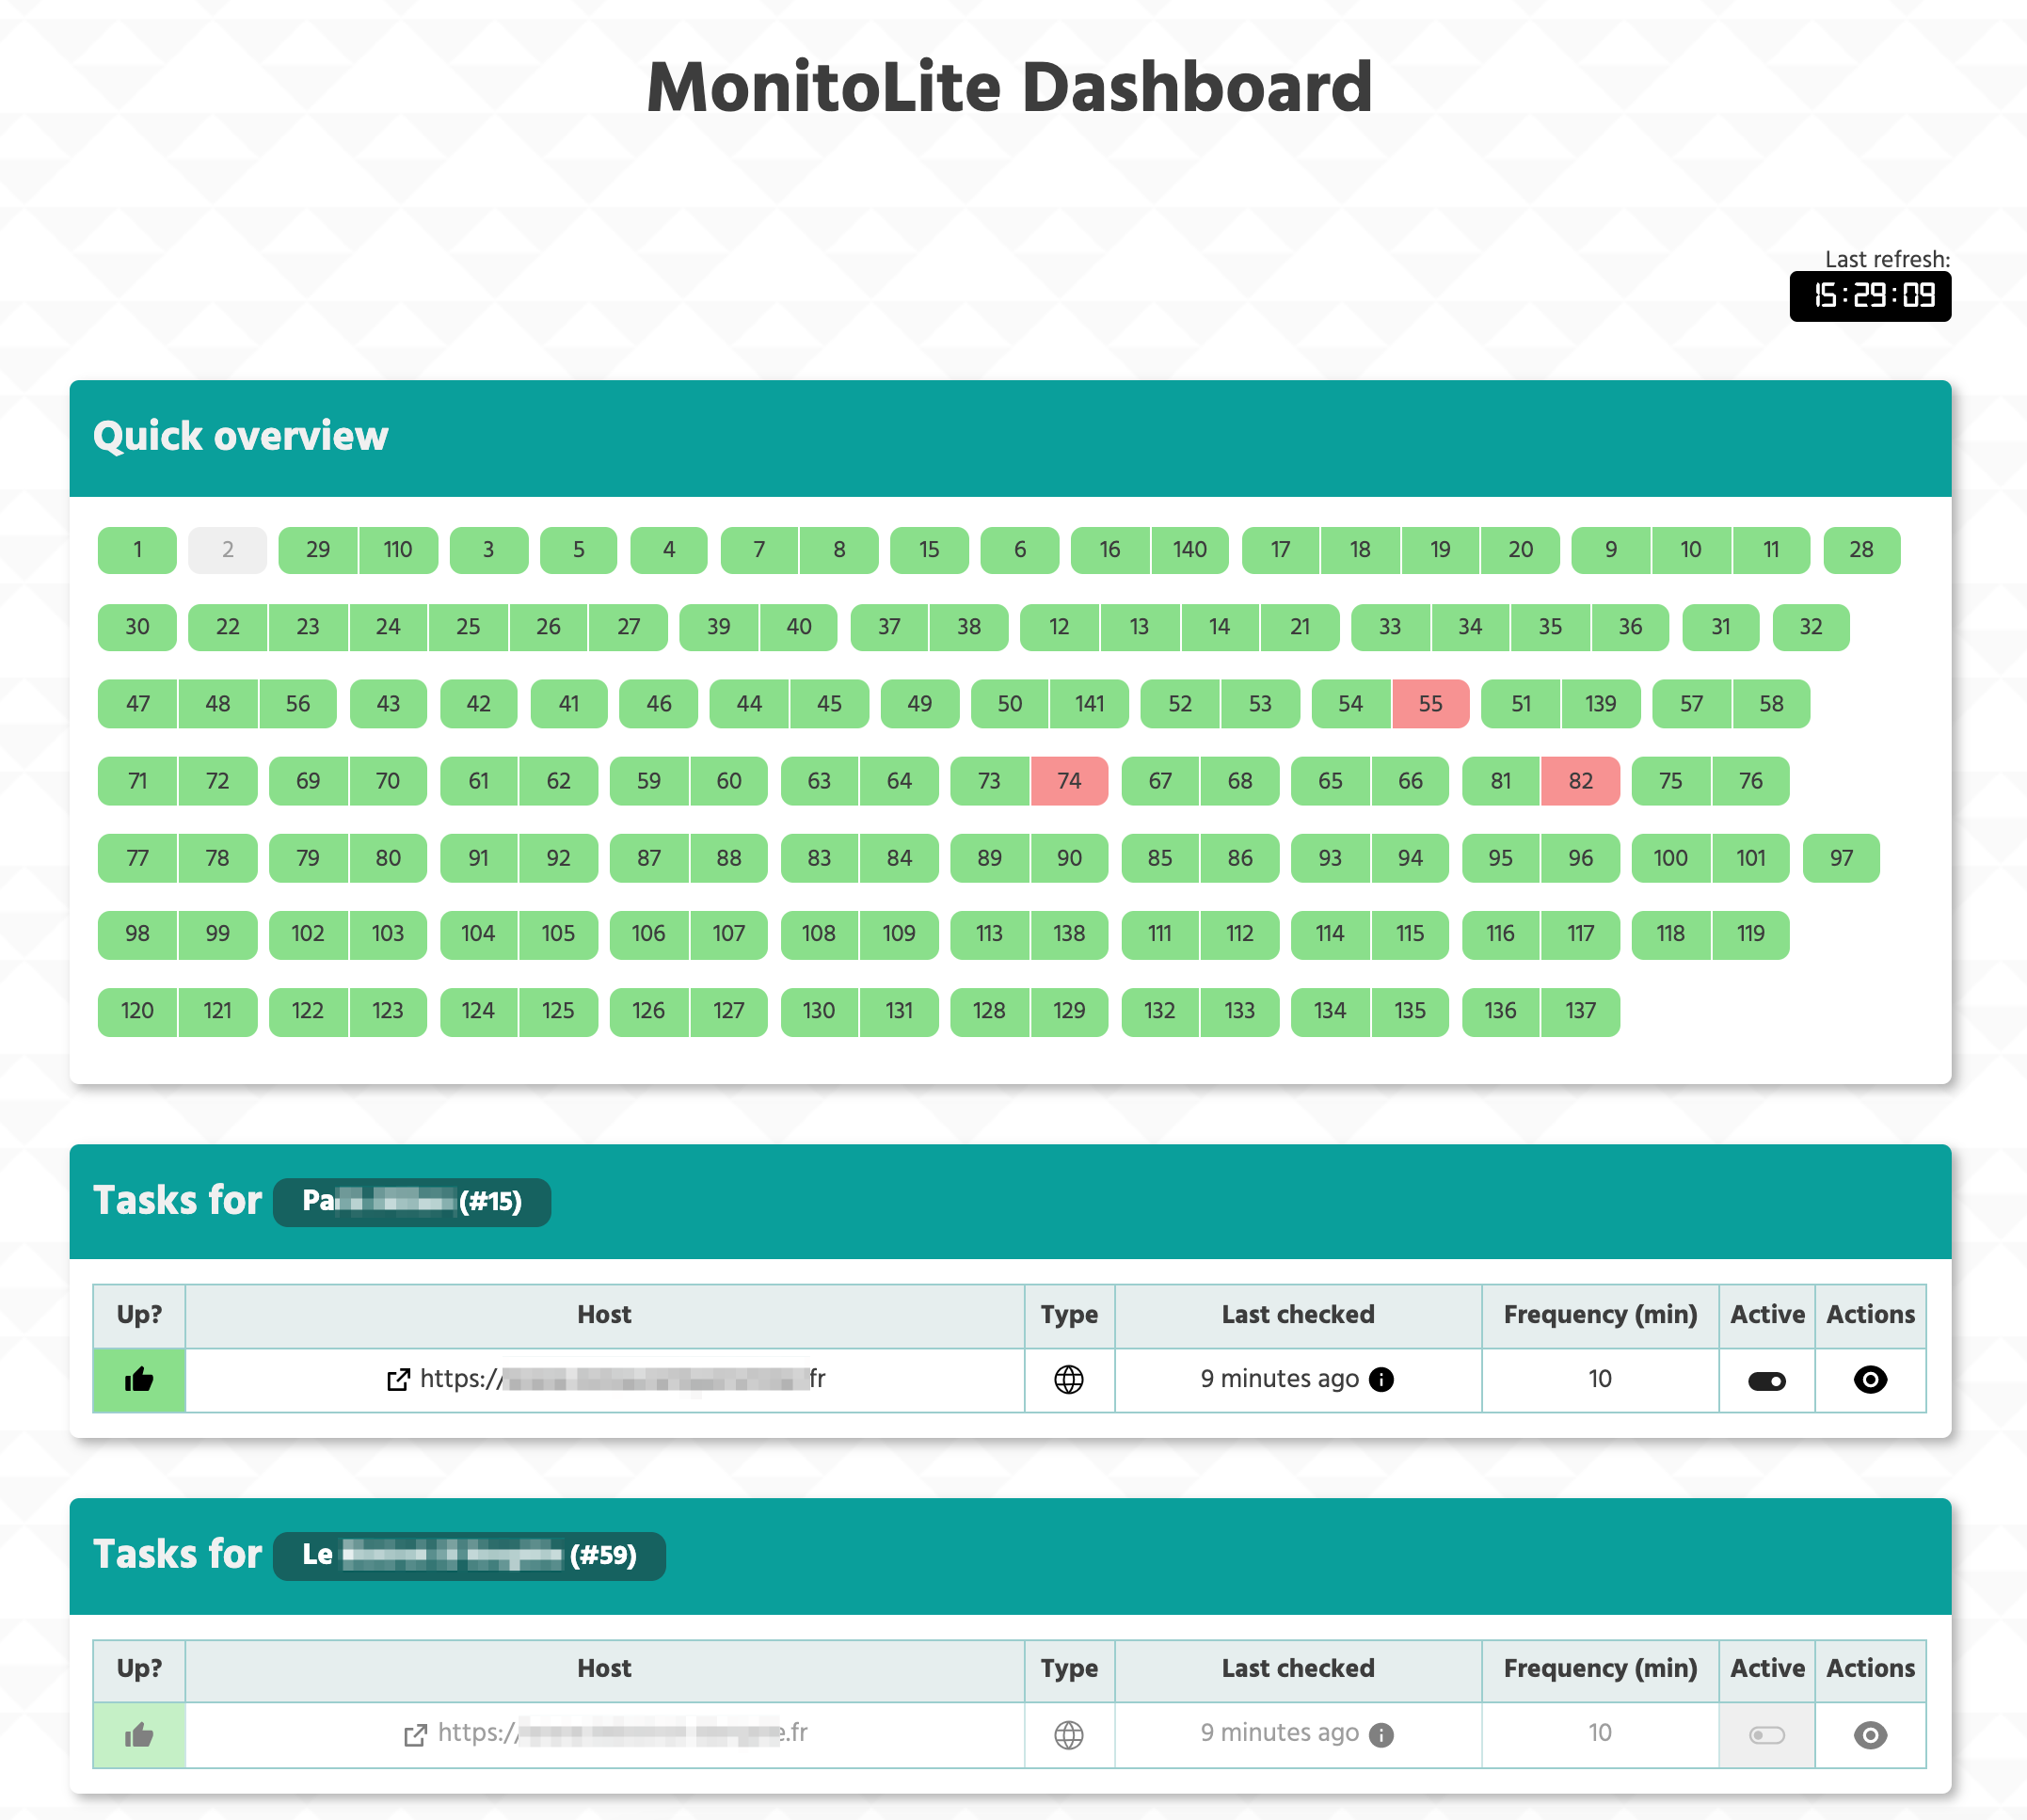Open overview tile 15
The height and width of the screenshot is (1820, 2027).
[x=929, y=550]
